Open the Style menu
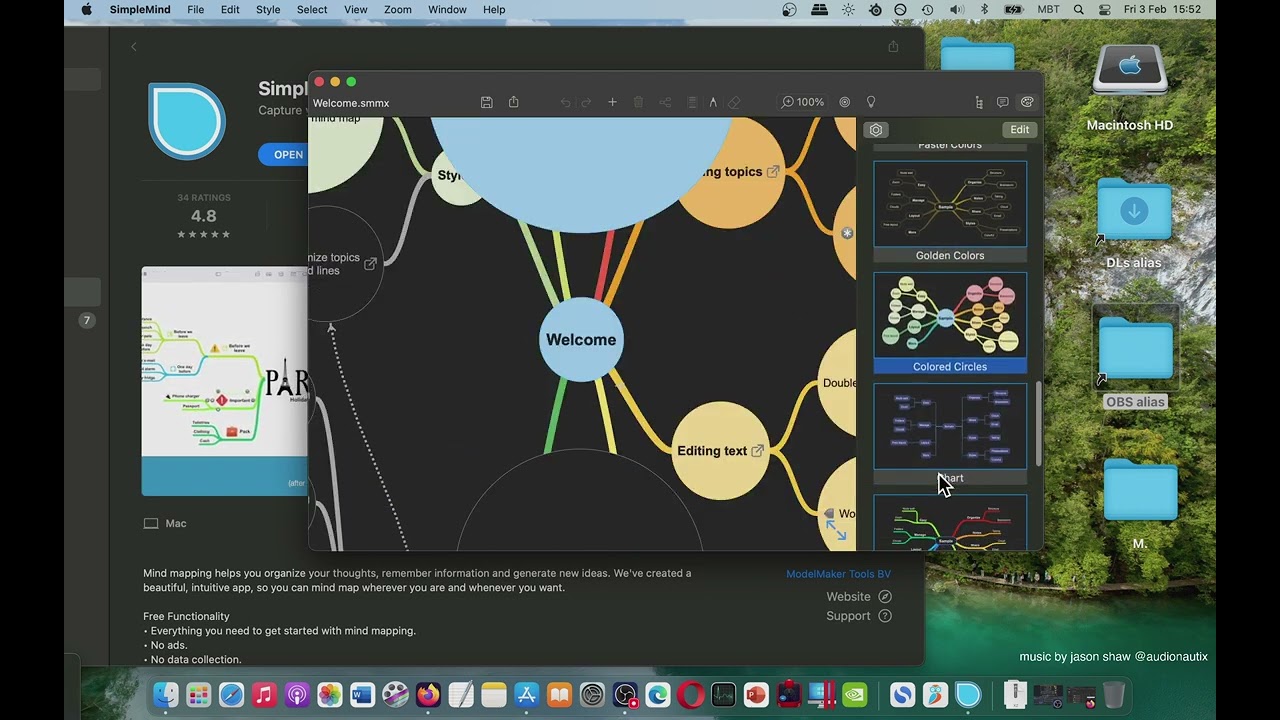 pyautogui.click(x=268, y=9)
